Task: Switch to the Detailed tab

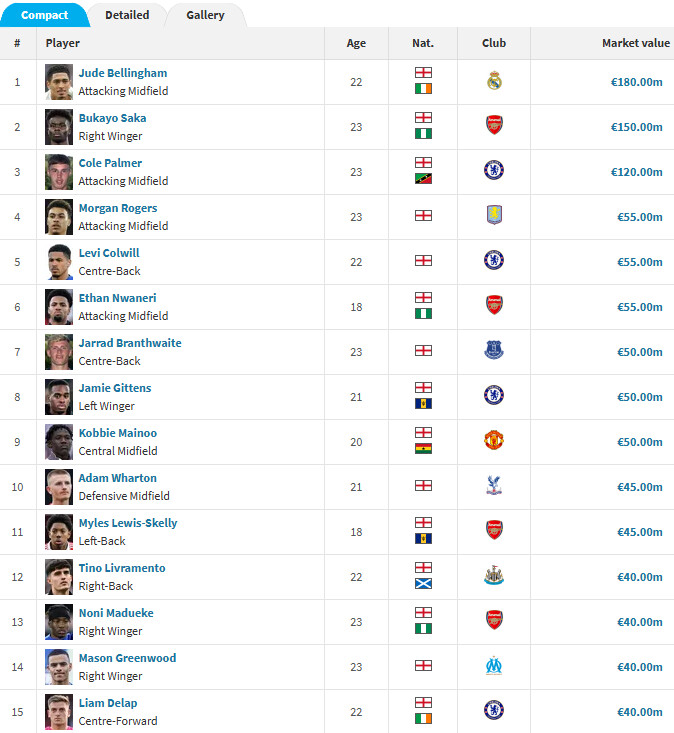Action: pyautogui.click(x=127, y=15)
